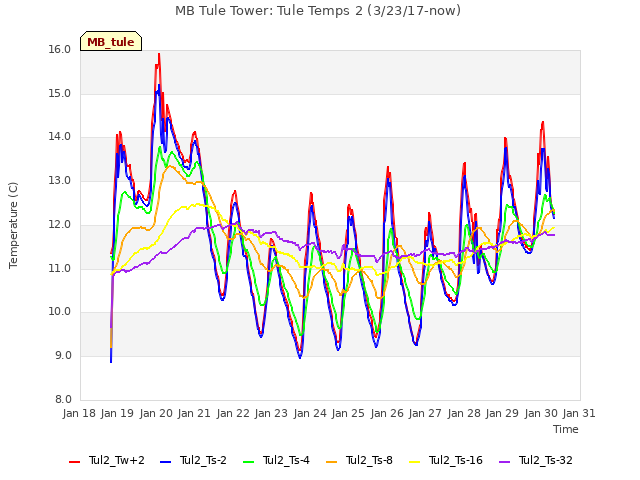
Task: Click the Jan 20 x-axis tick label
Action: click(156, 413)
